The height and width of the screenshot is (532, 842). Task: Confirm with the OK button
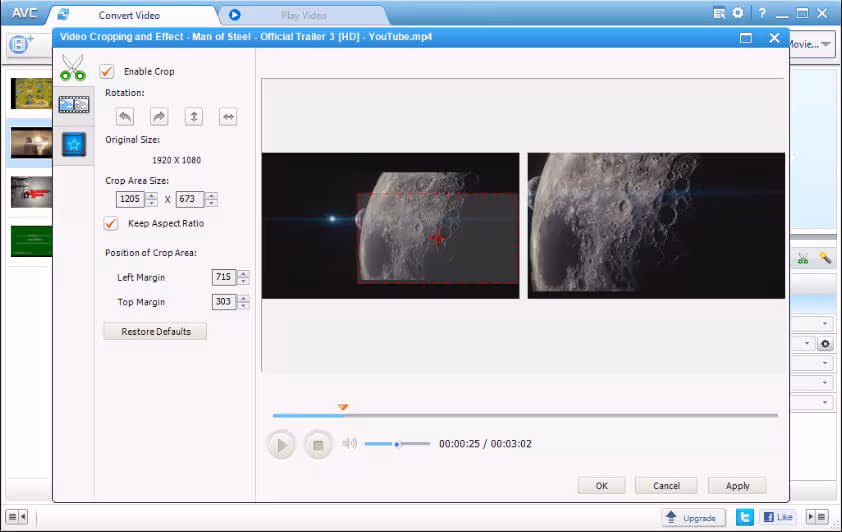coord(601,486)
